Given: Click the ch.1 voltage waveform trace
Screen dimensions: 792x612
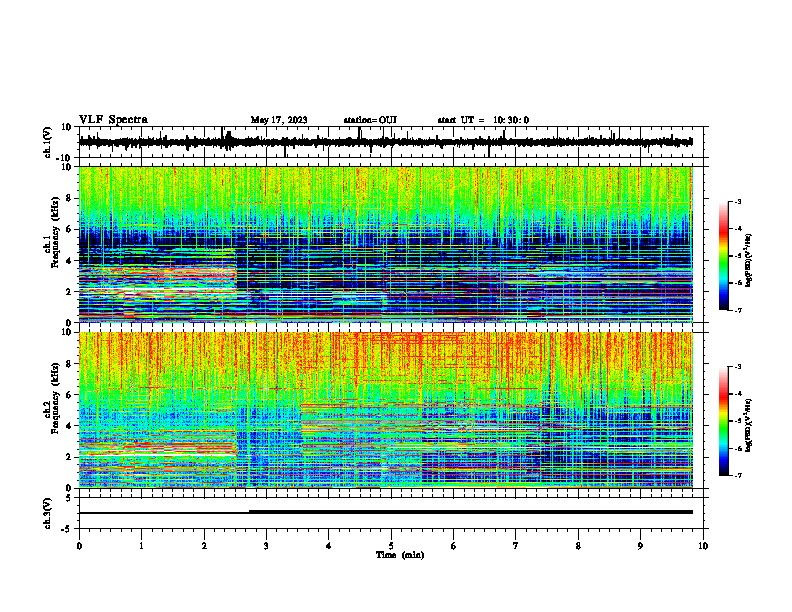Looking at the screenshot, I should point(386,142).
